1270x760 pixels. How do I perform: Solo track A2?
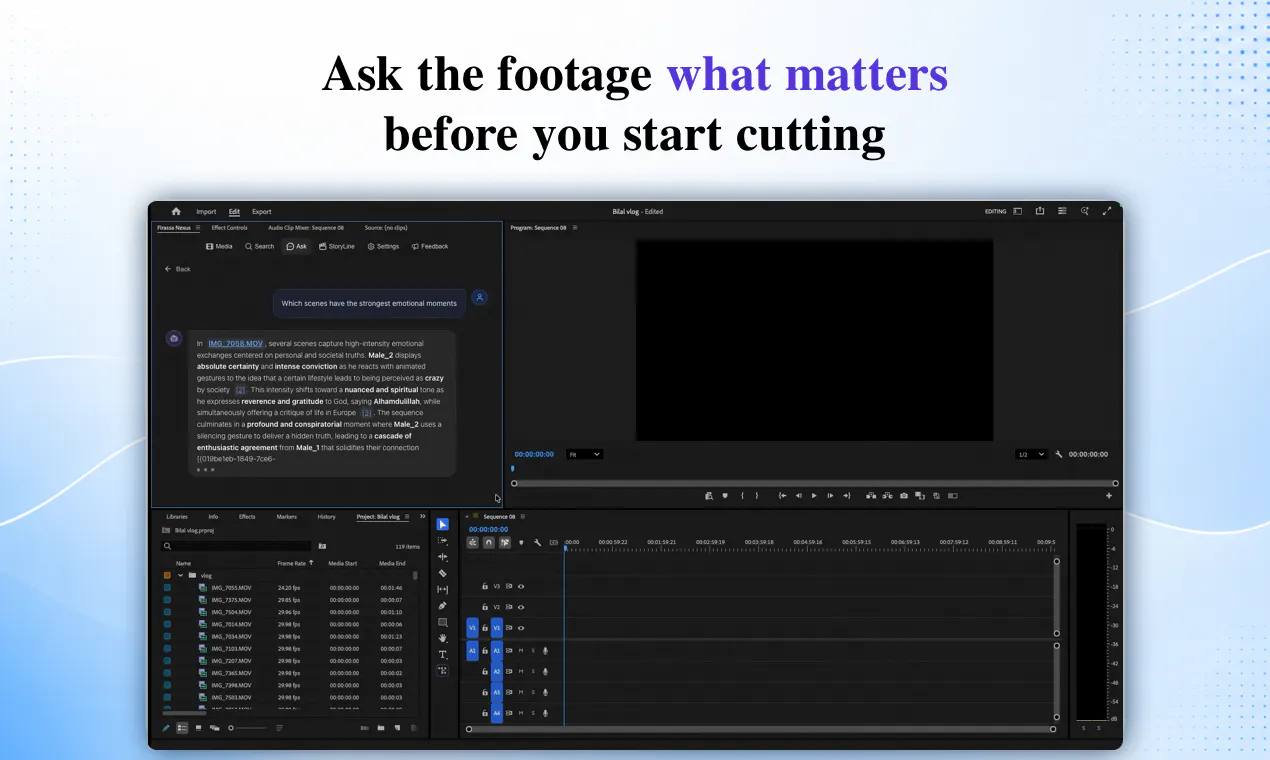(x=533, y=671)
